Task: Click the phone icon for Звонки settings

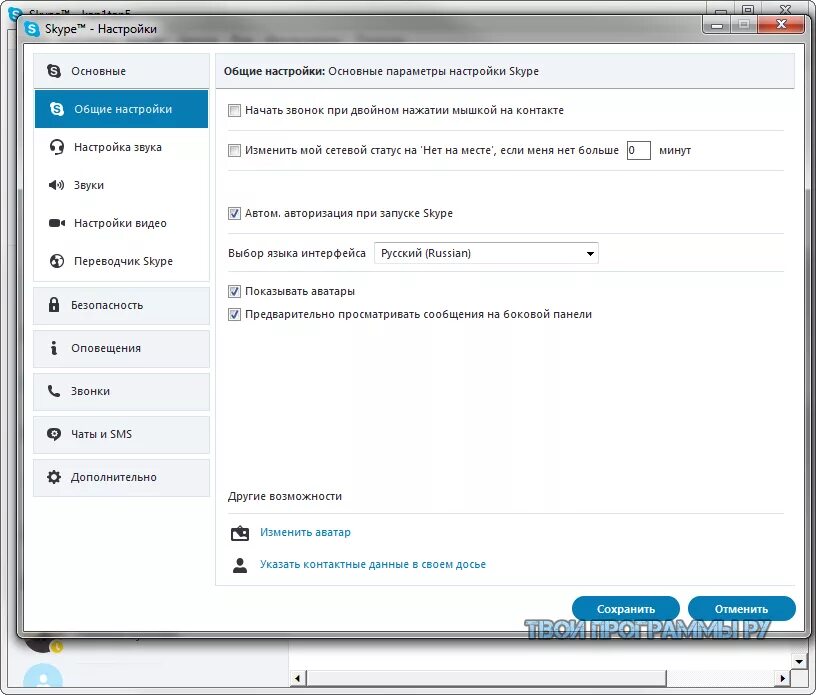Action: click(54, 391)
